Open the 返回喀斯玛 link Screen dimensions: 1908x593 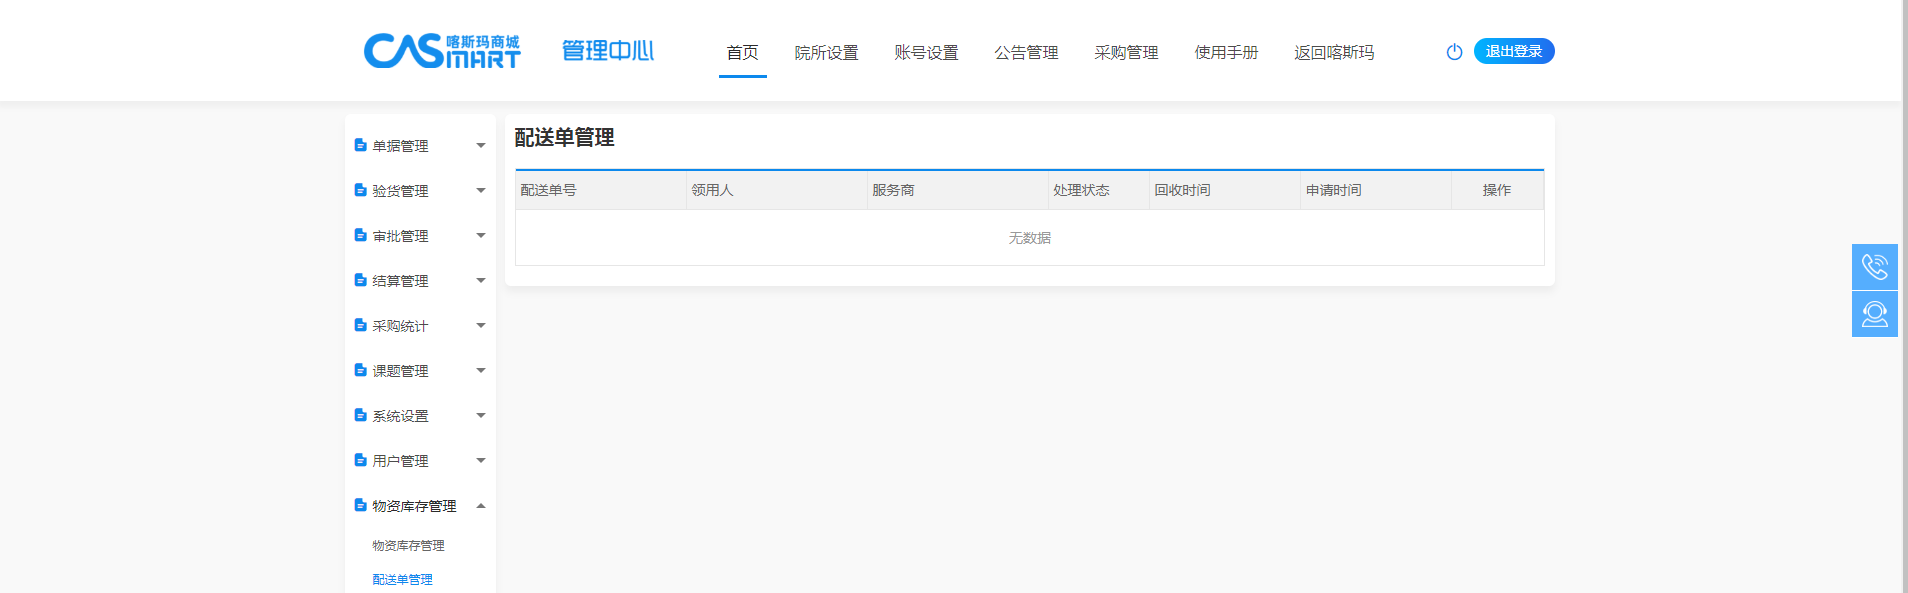(1334, 53)
